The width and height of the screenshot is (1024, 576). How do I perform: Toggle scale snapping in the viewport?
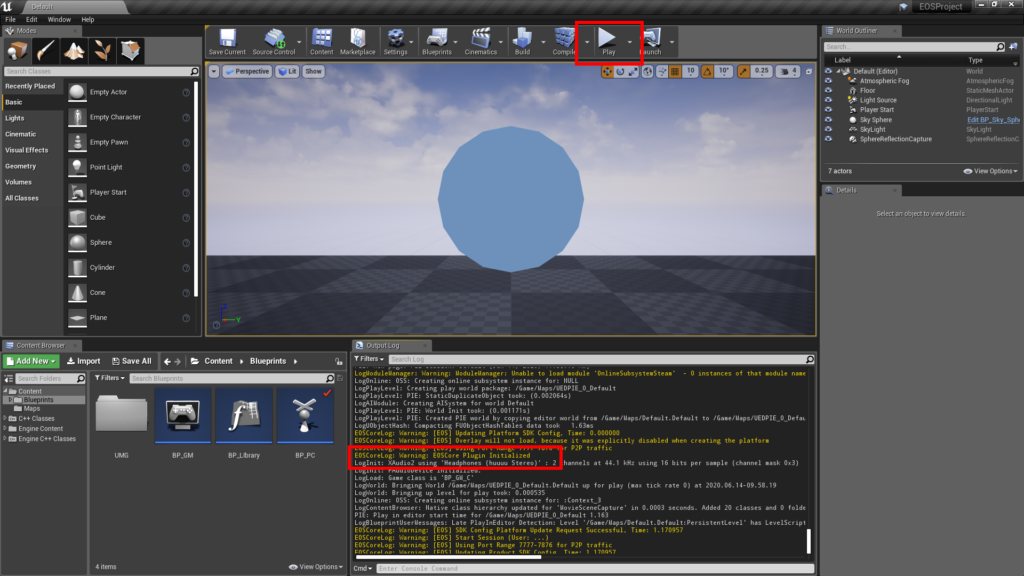[743, 71]
